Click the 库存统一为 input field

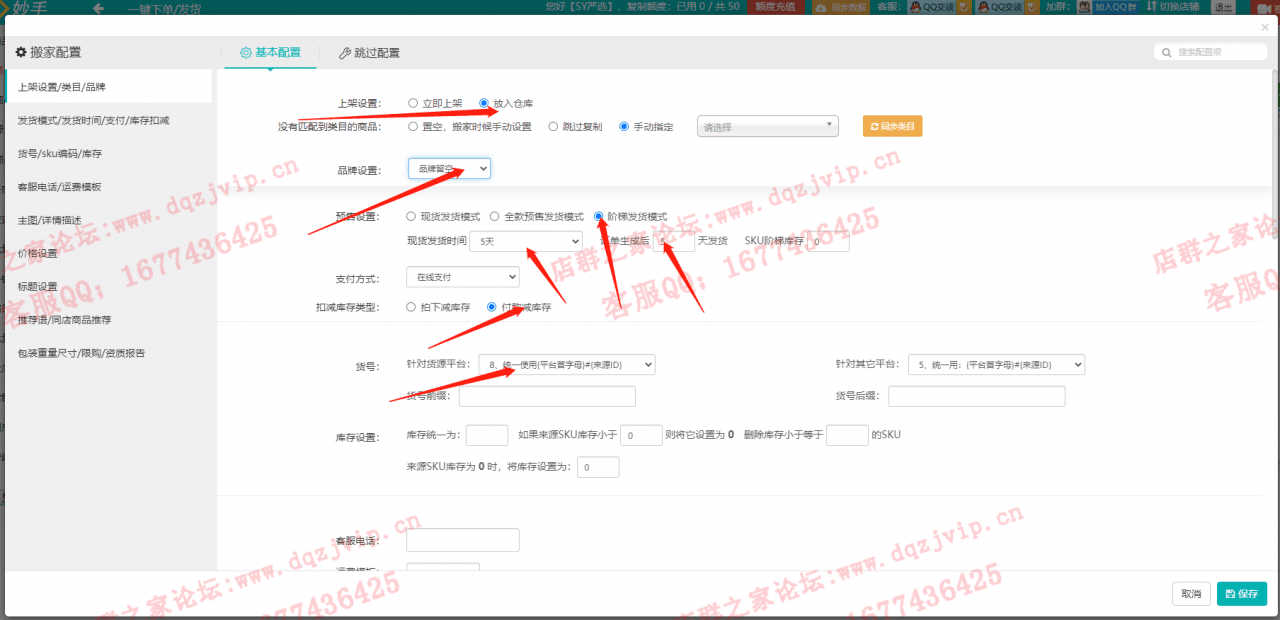[487, 435]
